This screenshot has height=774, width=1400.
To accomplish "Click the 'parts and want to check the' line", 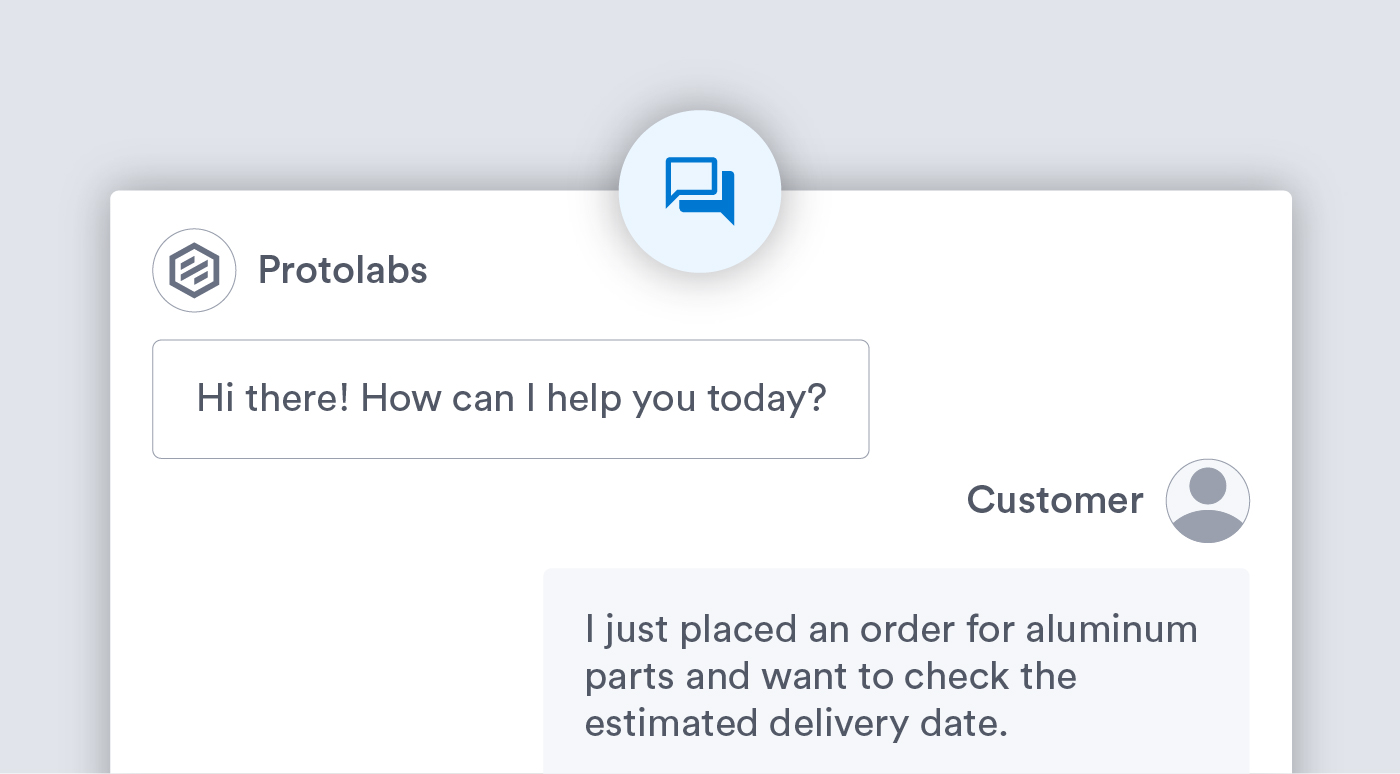I will 830,677.
